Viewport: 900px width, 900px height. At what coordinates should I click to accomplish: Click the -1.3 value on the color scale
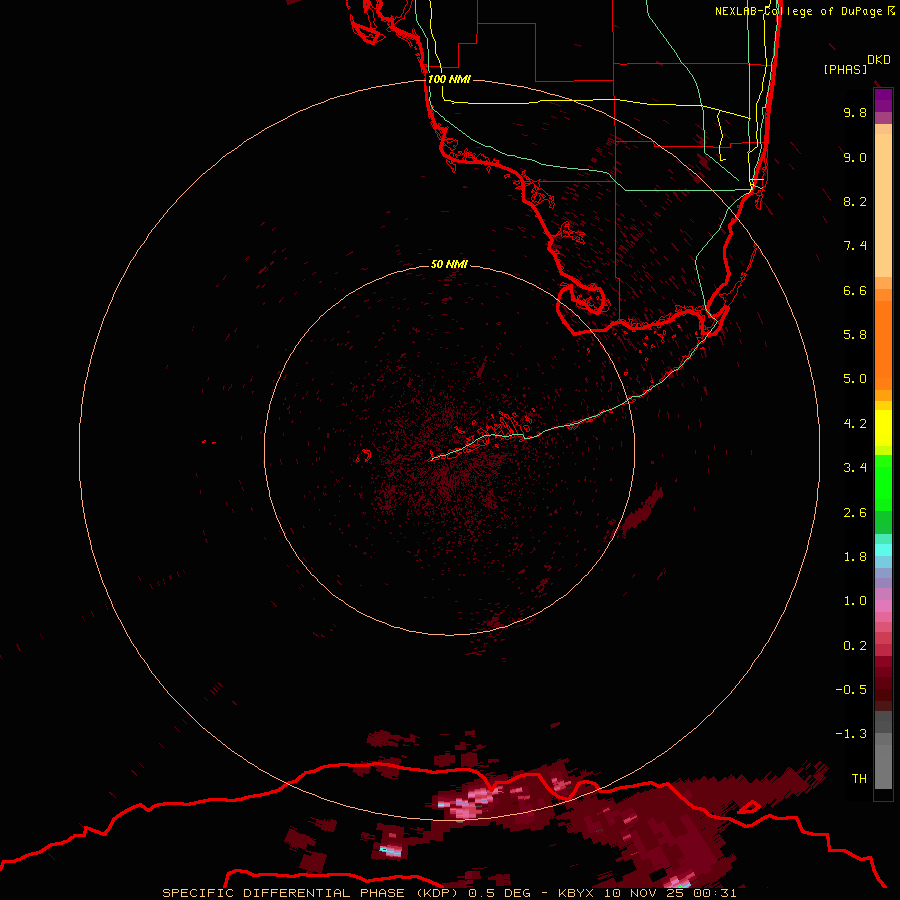click(851, 734)
